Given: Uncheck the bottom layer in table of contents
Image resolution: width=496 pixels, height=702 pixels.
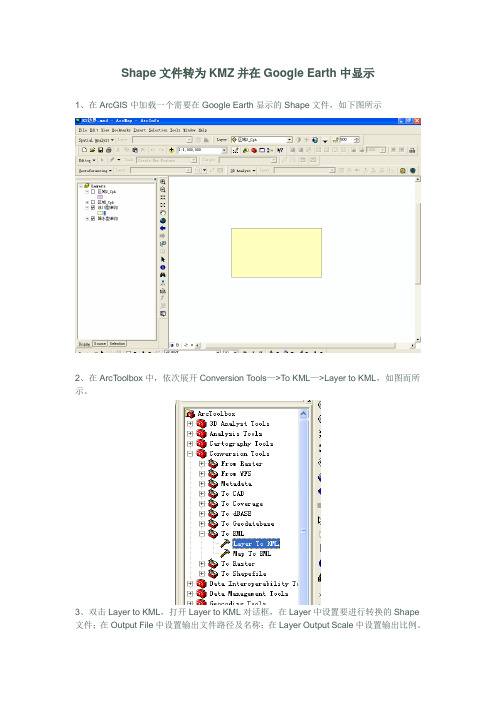Looking at the screenshot, I should coord(93,219).
